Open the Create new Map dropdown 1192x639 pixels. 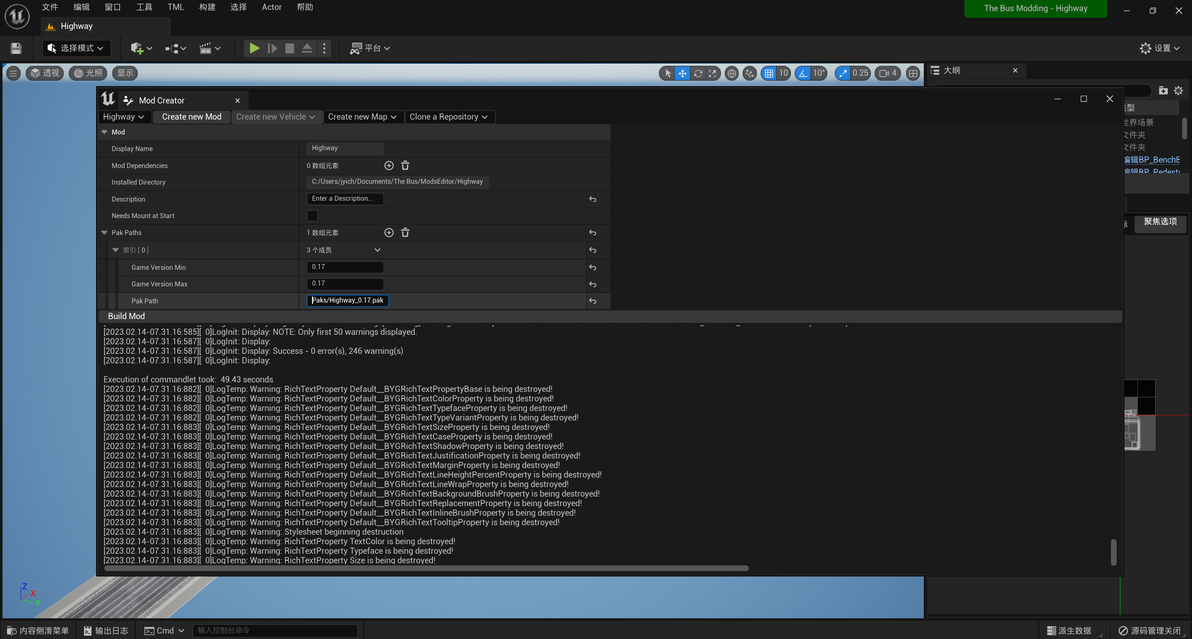362,117
